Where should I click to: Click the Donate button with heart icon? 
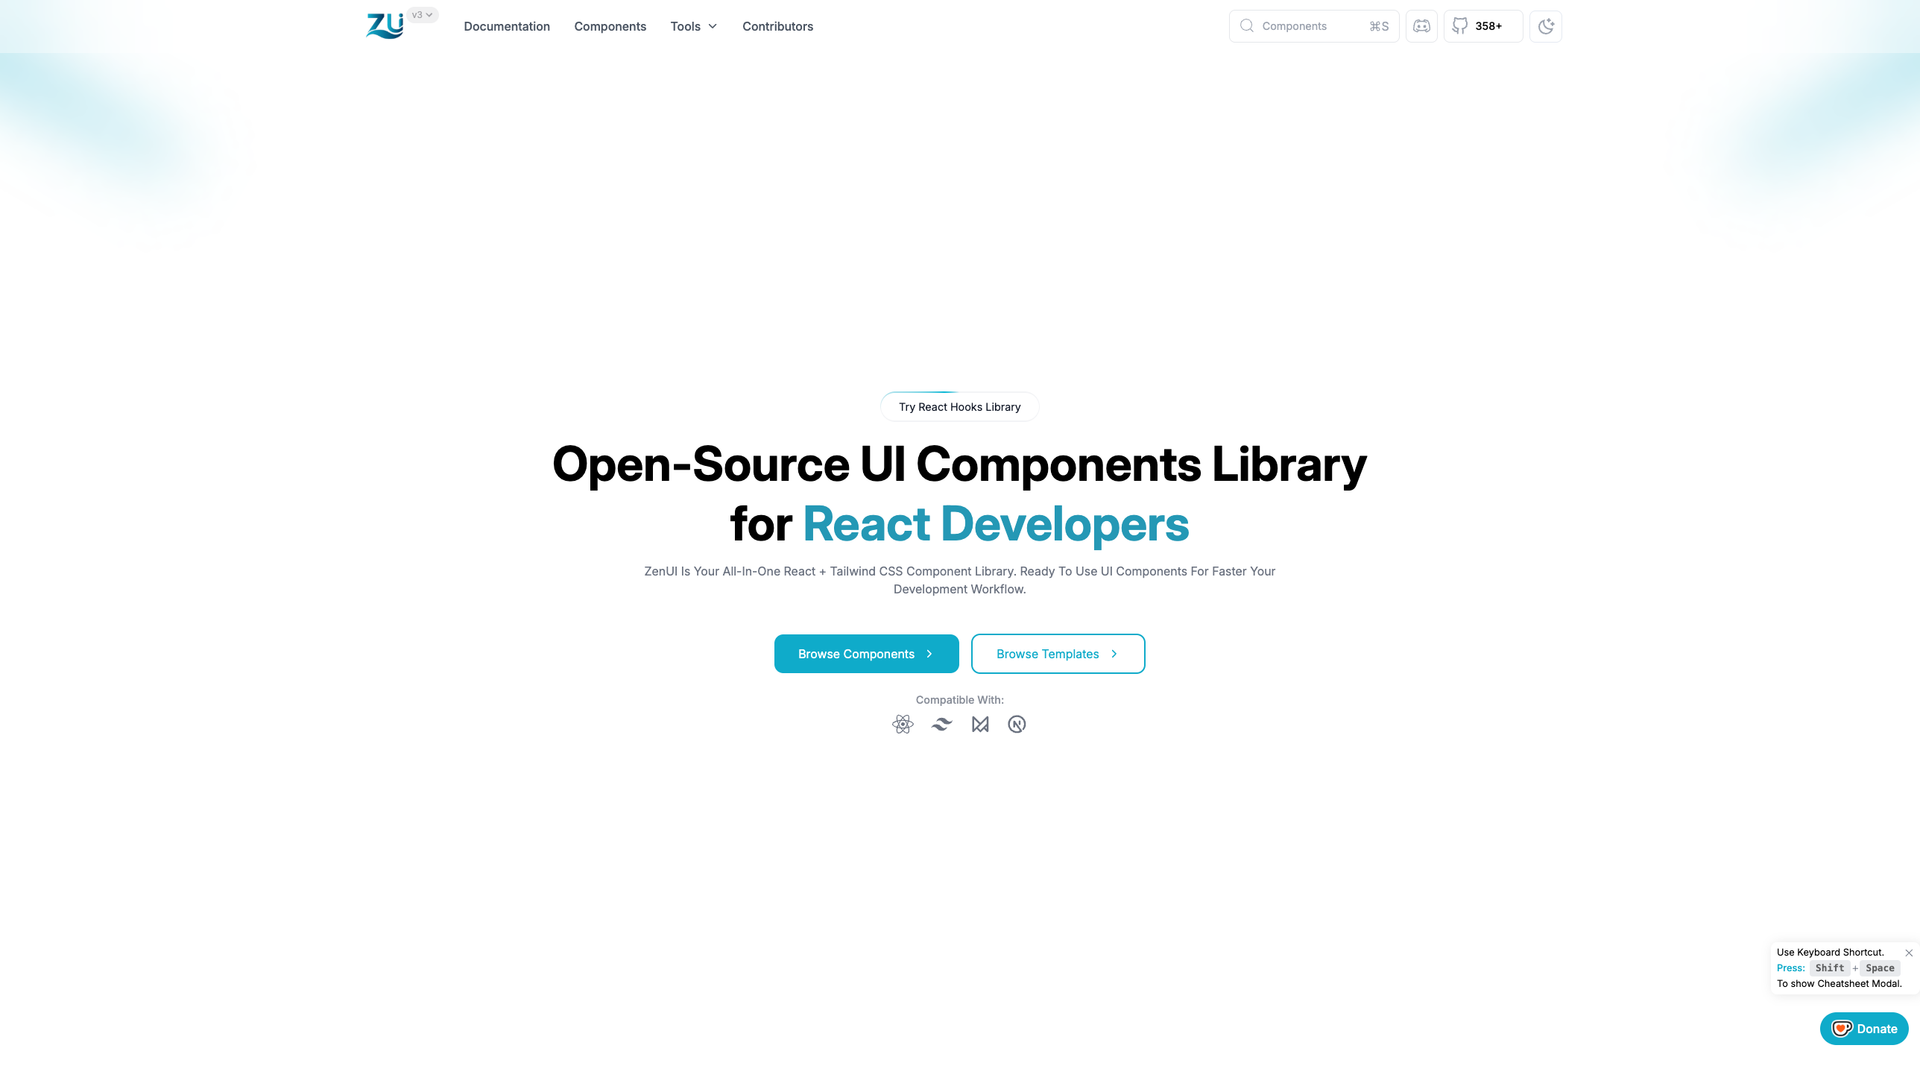click(x=1864, y=1028)
